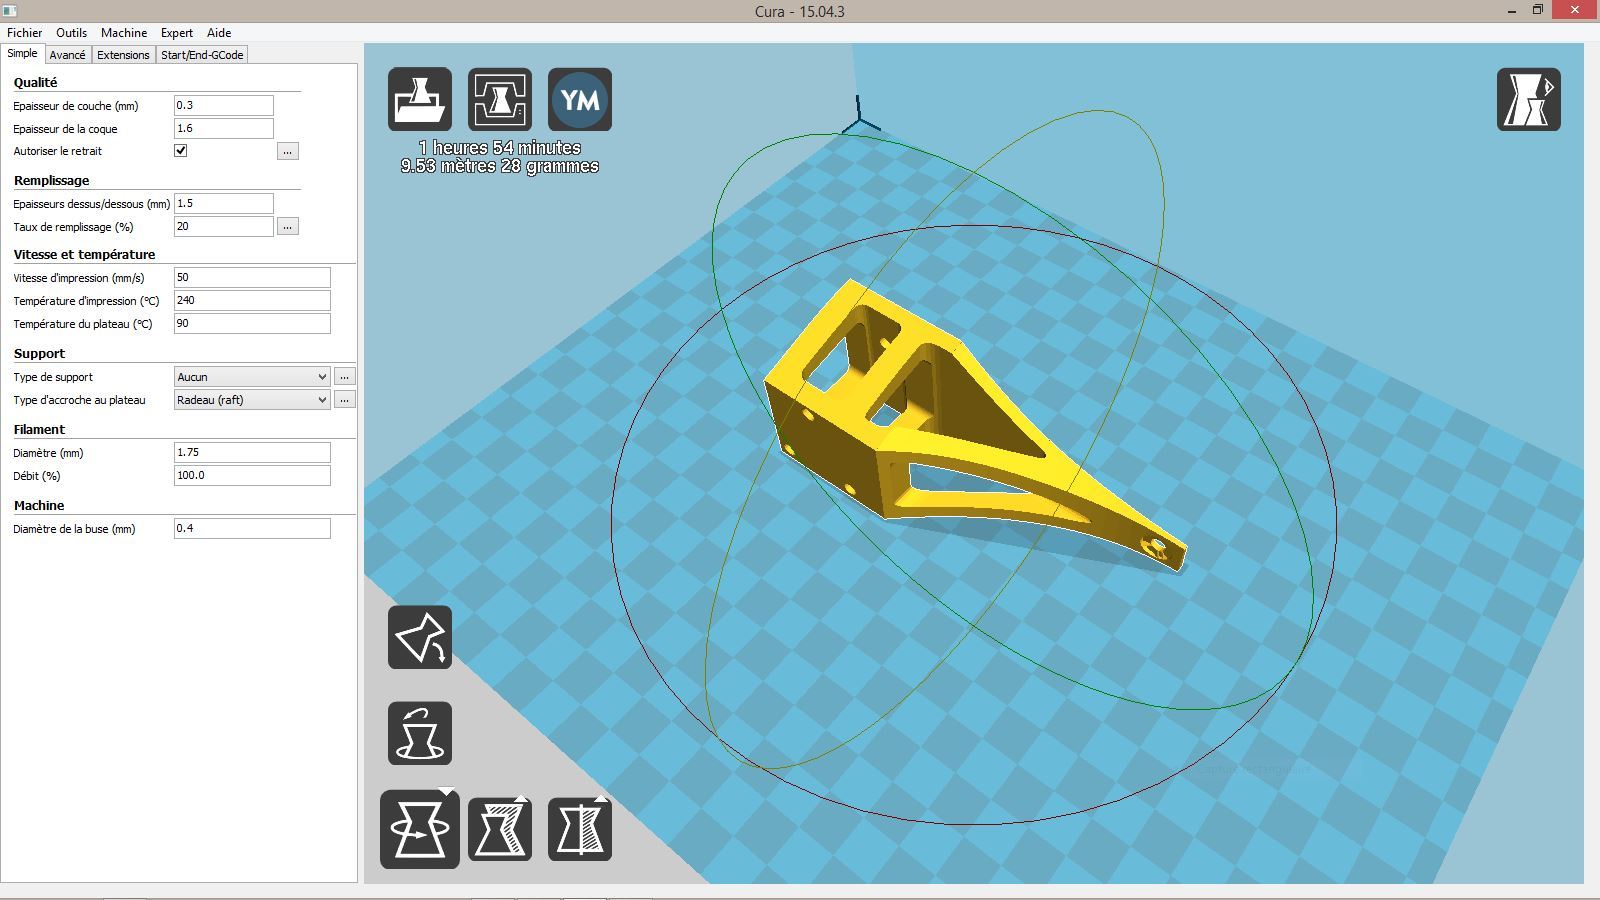1600x900 pixels.
Task: Click the 'Filament' section heading
Action: [40, 429]
